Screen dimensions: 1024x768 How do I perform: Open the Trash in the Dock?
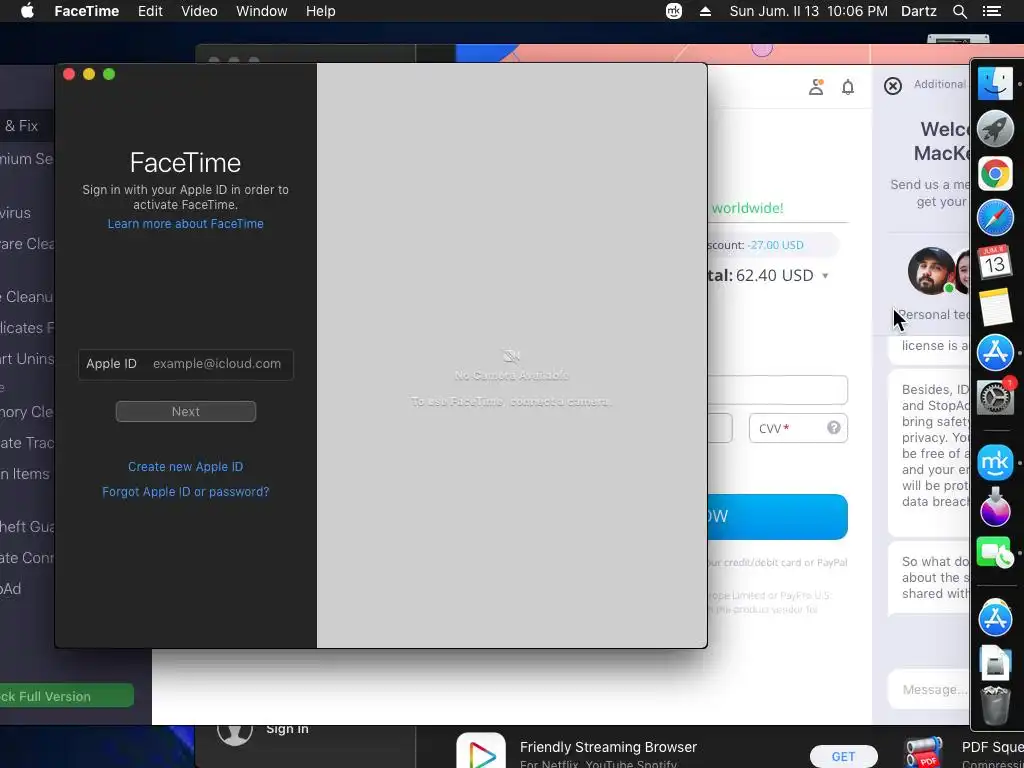[995, 706]
